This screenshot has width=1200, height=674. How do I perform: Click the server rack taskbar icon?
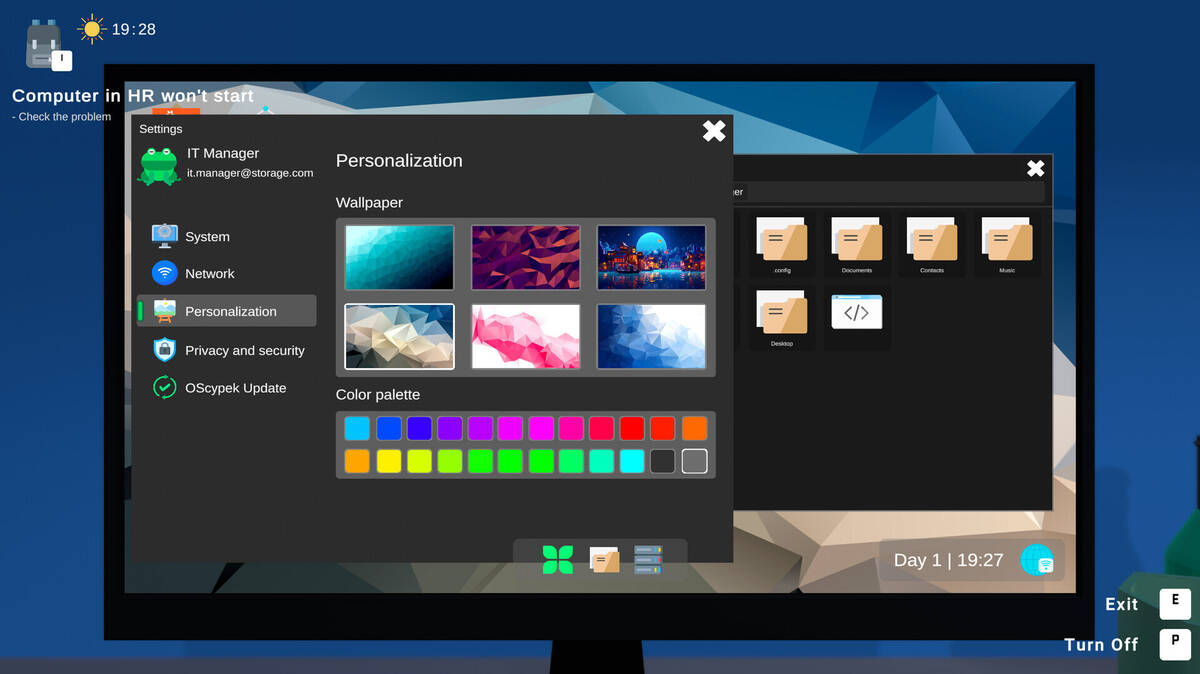coord(648,559)
